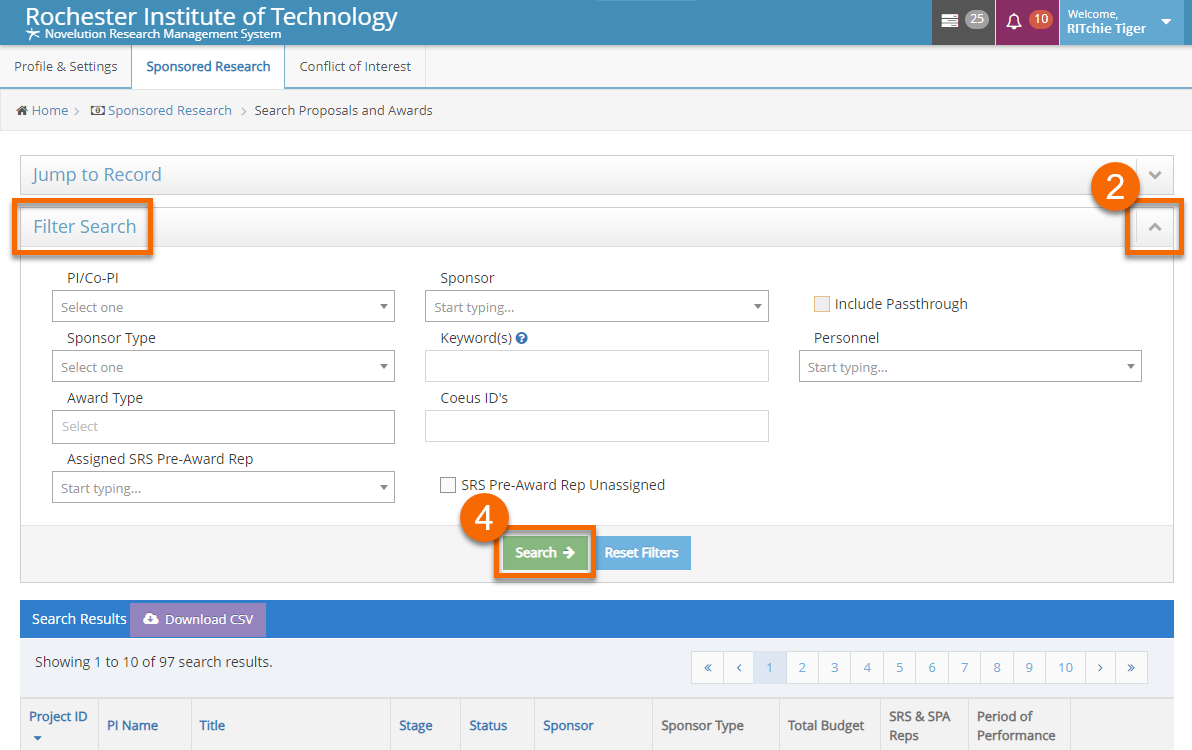This screenshot has width=1192, height=750.
Task: Collapse the Filter Search panel
Action: pyautogui.click(x=1155, y=227)
